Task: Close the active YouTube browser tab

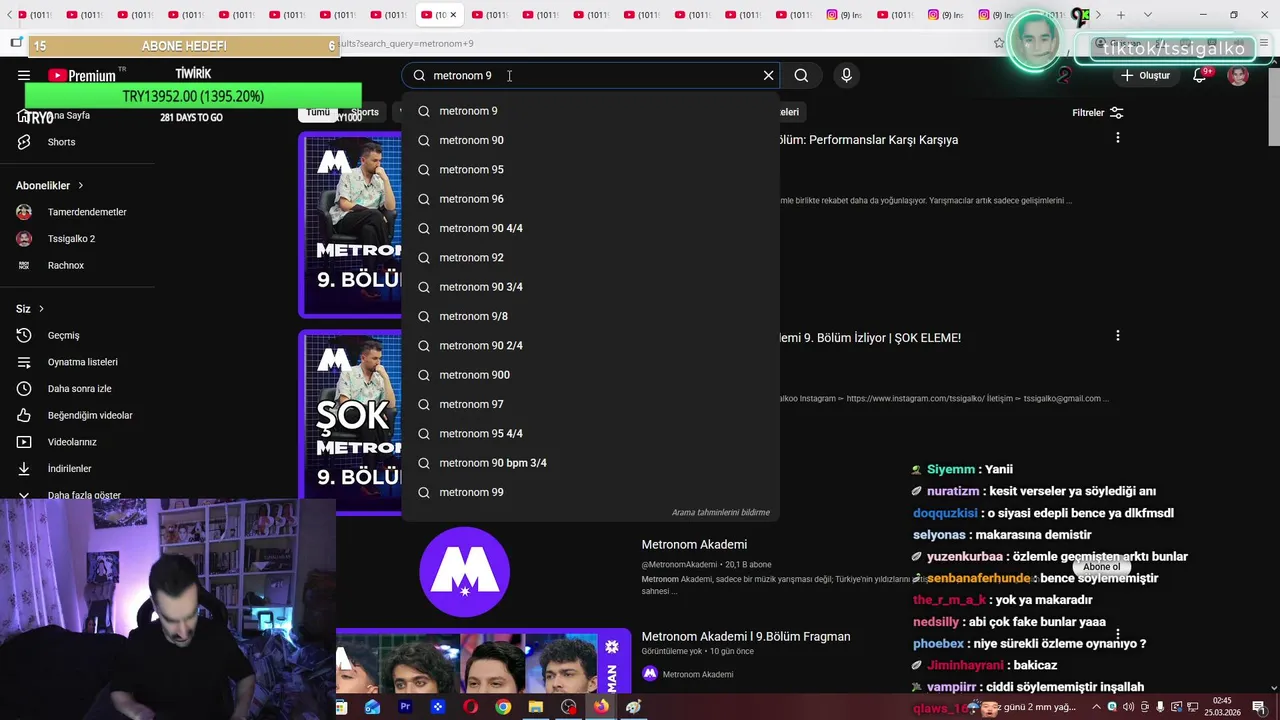Action: [x=453, y=15]
